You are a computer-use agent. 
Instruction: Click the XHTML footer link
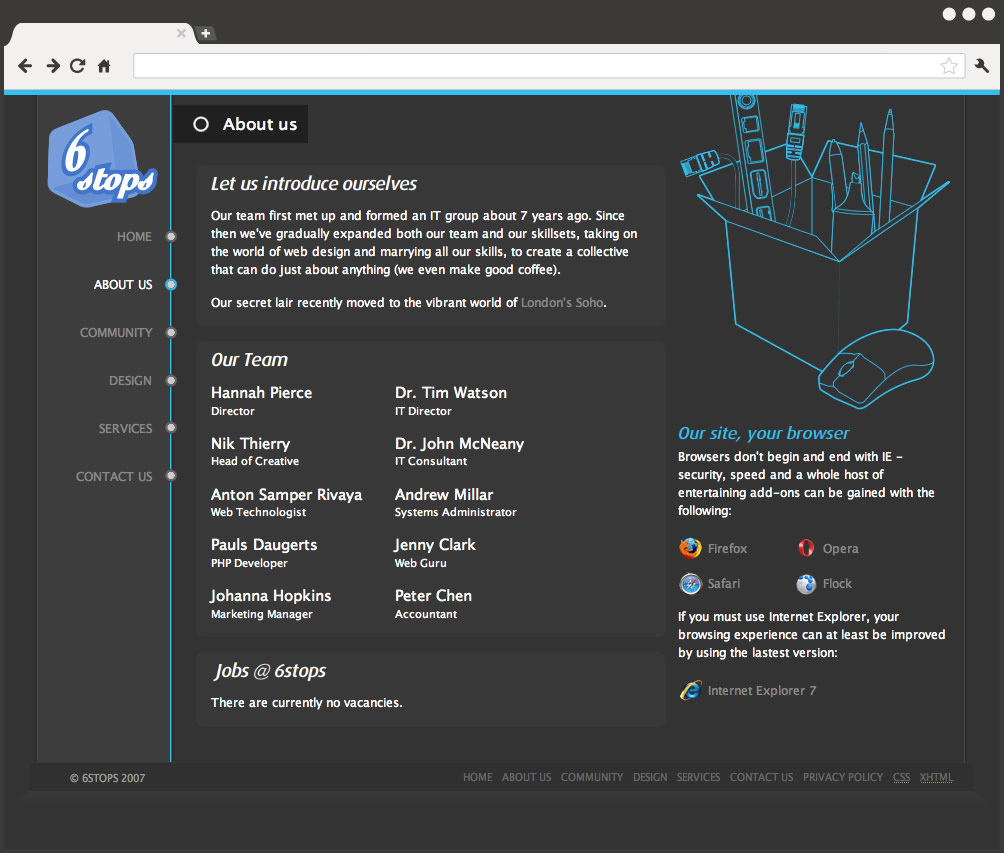tap(936, 777)
